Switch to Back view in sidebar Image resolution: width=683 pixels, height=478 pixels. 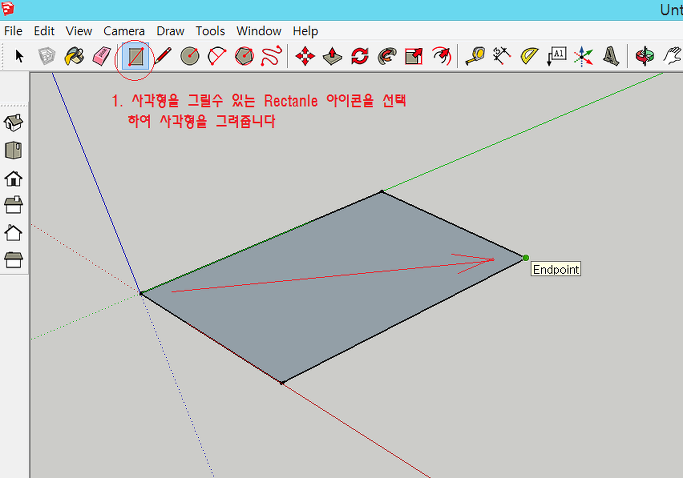click(14, 233)
